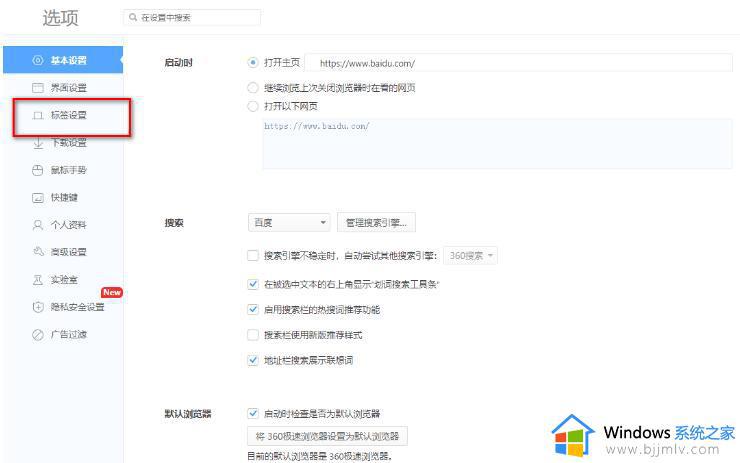Go to 实验室 section

click(63, 279)
